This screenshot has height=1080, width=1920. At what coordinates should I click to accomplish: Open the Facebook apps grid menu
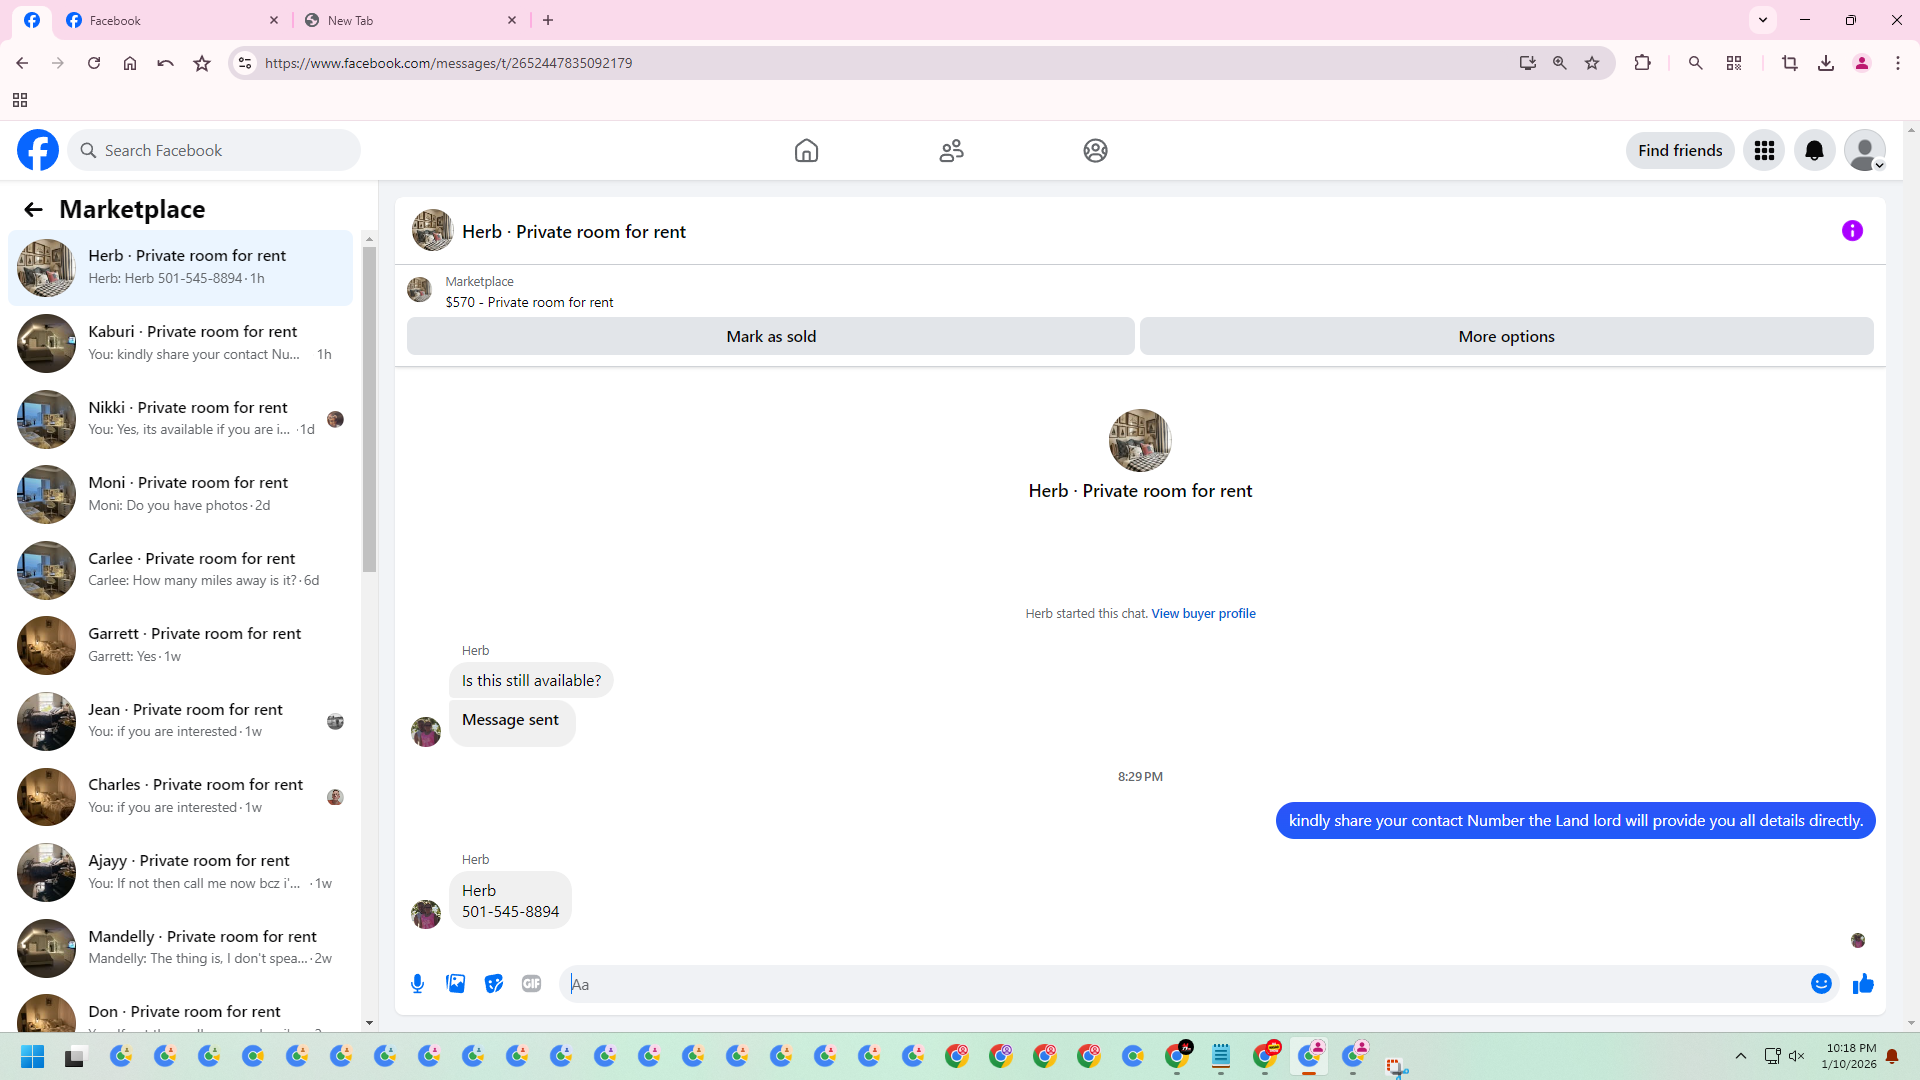pyautogui.click(x=1764, y=151)
